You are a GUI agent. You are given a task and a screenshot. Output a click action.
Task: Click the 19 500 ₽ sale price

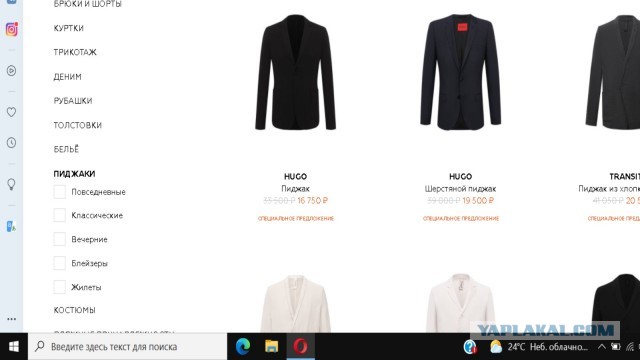[478, 201]
